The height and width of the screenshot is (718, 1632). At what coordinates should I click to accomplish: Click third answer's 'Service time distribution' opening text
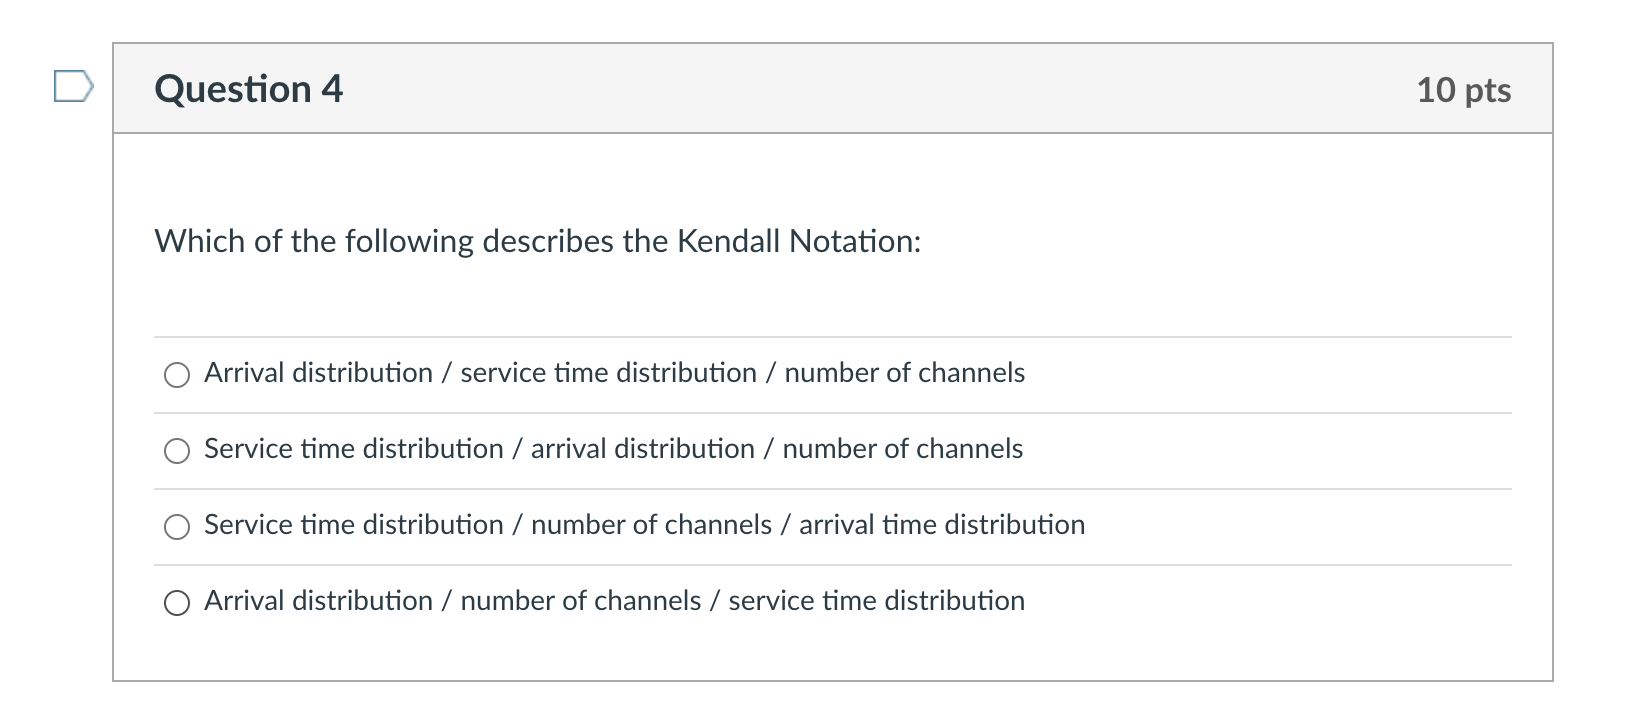point(353,525)
